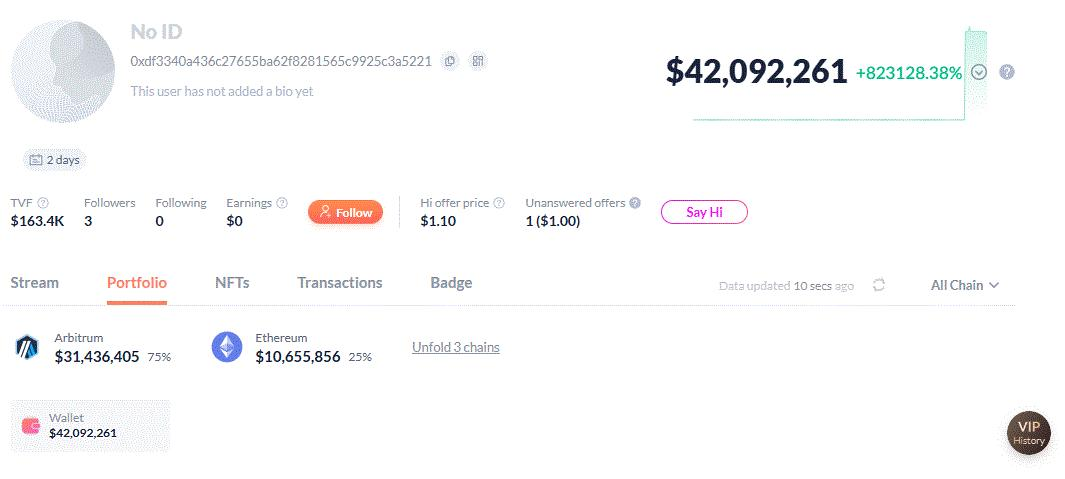Image resolution: width=1065 pixels, height=479 pixels.
Task: Refresh portfolio data
Action: click(x=879, y=285)
